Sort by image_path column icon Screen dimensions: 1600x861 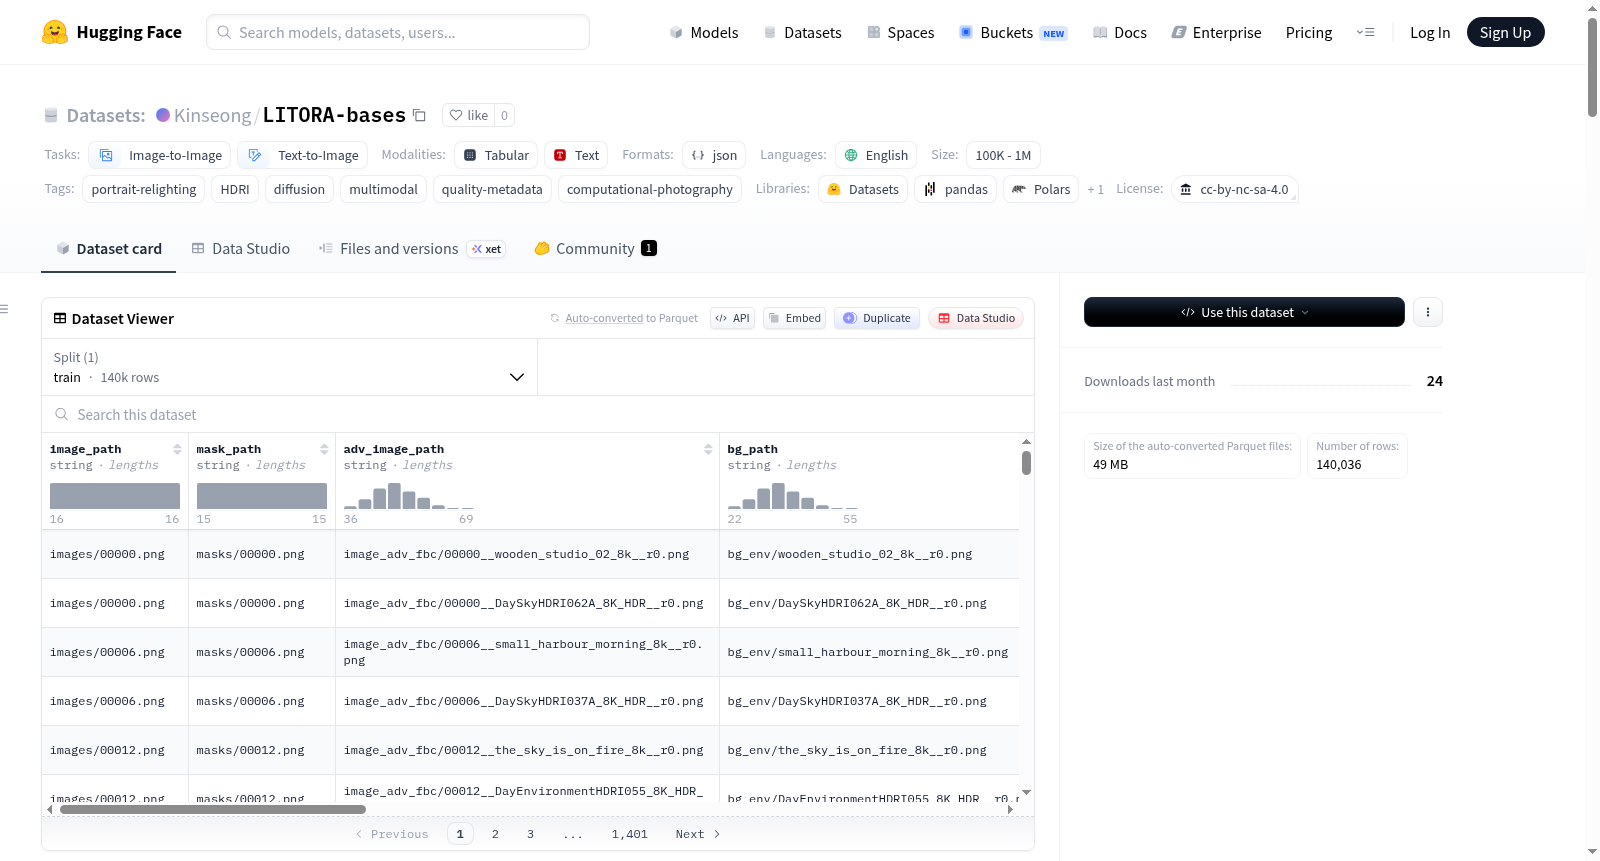tap(177, 449)
